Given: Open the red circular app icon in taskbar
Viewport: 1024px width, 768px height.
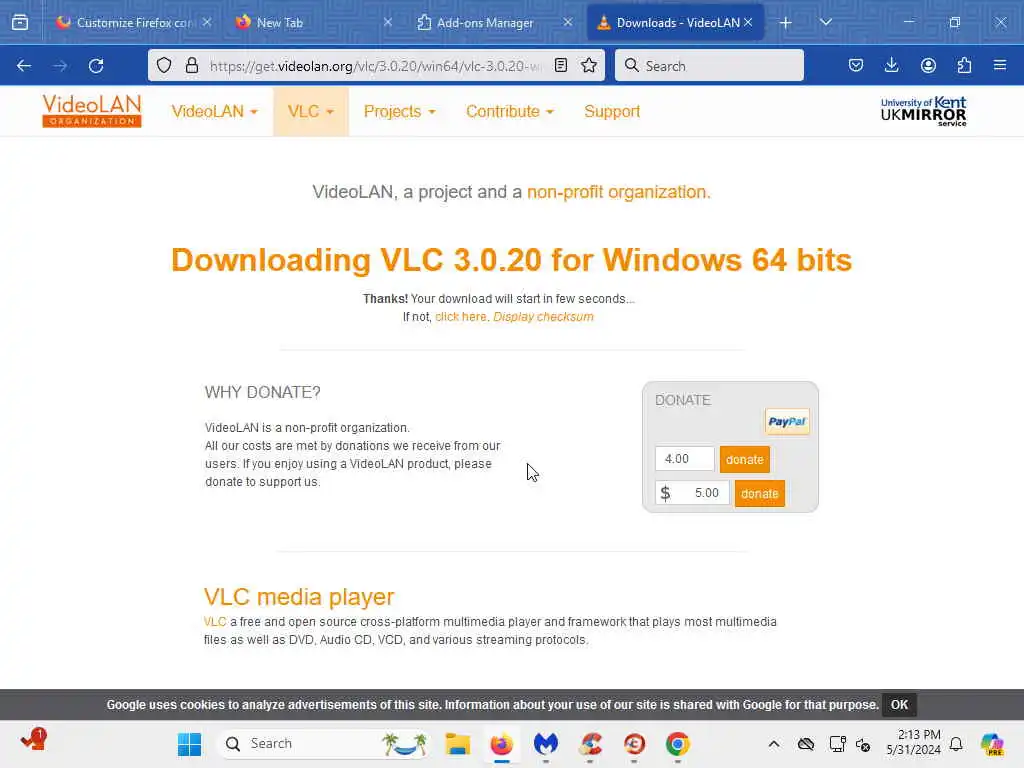Looking at the screenshot, I should (634, 744).
